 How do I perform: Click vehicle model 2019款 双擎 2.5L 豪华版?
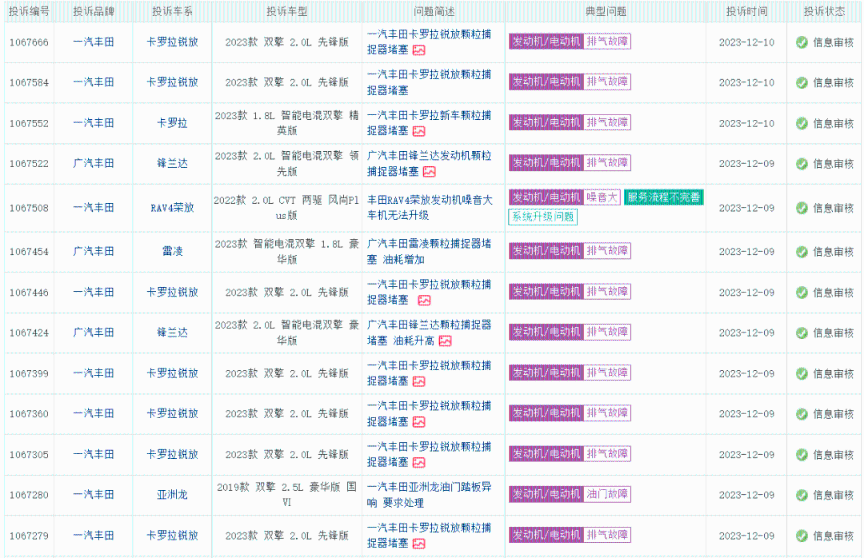point(287,495)
